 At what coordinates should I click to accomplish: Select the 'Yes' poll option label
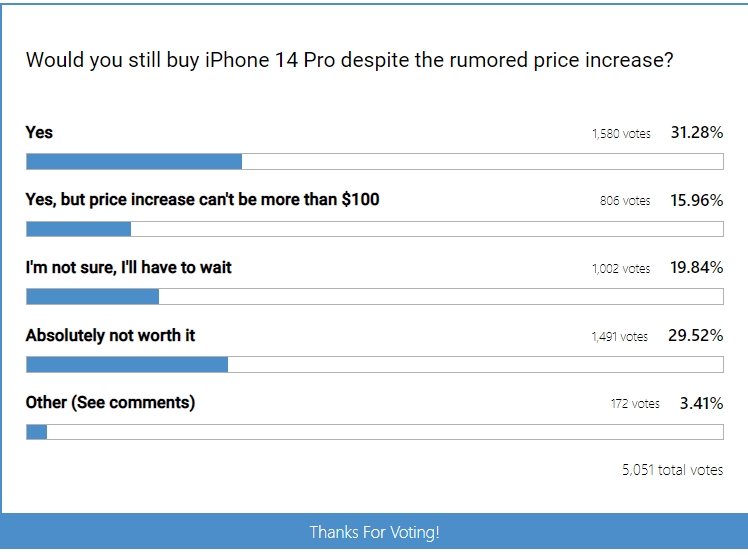pyautogui.click(x=39, y=132)
